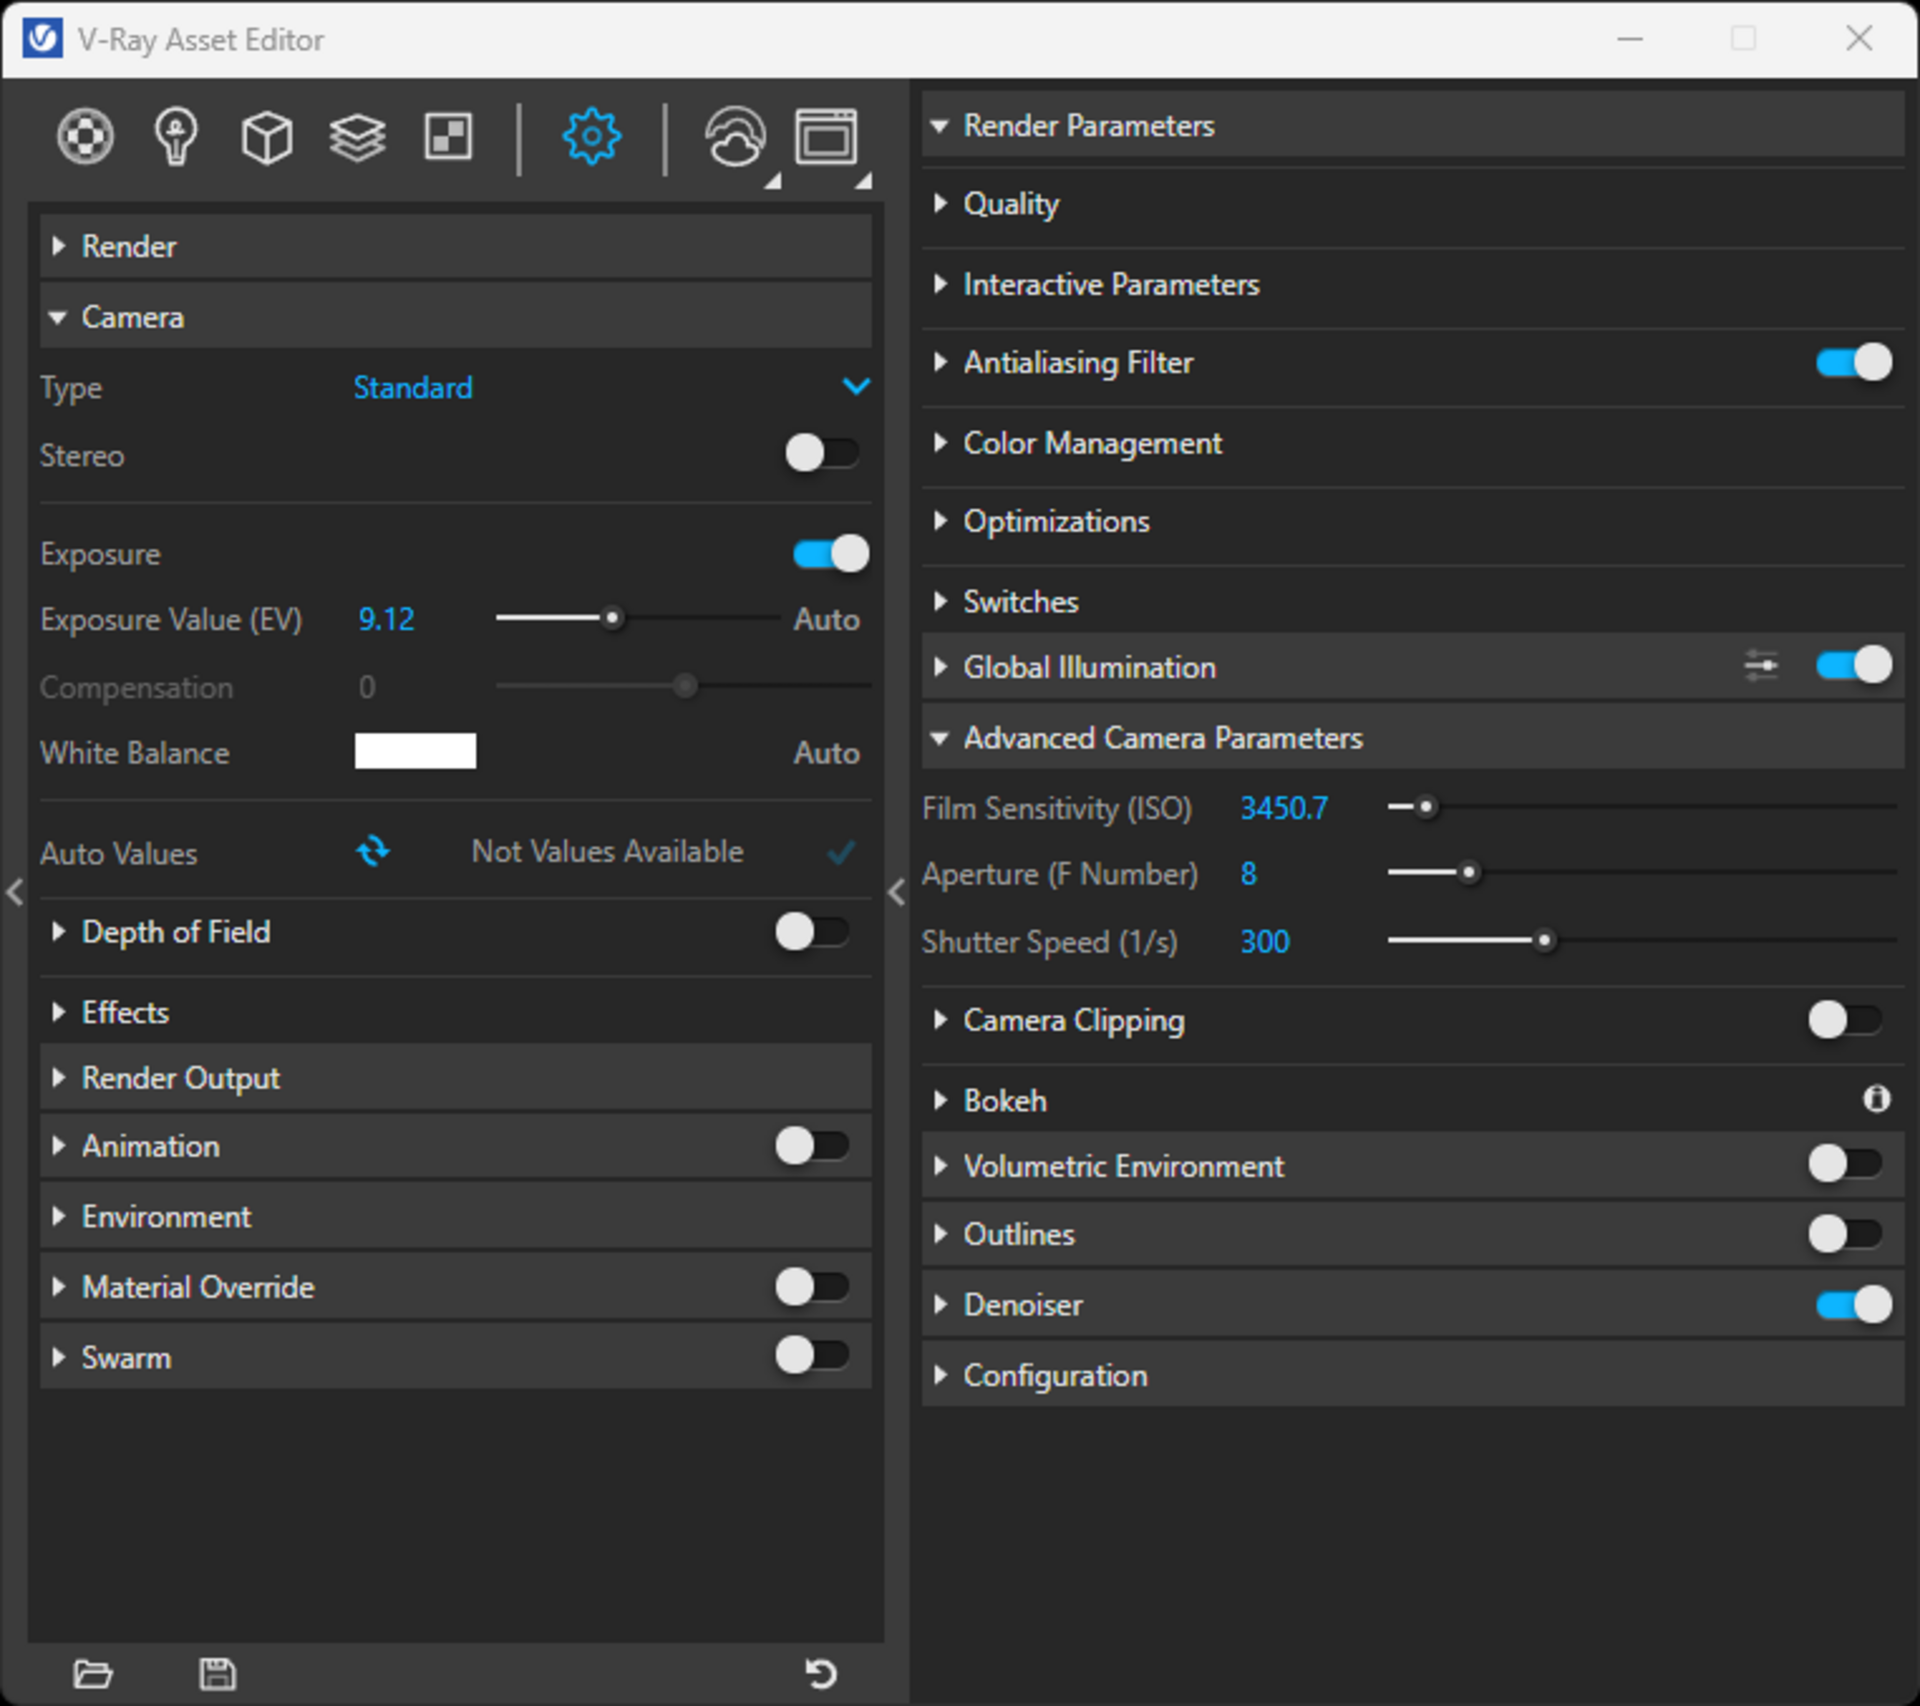The height and width of the screenshot is (1706, 1920).
Task: Enable Material Override toggle
Action: pos(812,1286)
